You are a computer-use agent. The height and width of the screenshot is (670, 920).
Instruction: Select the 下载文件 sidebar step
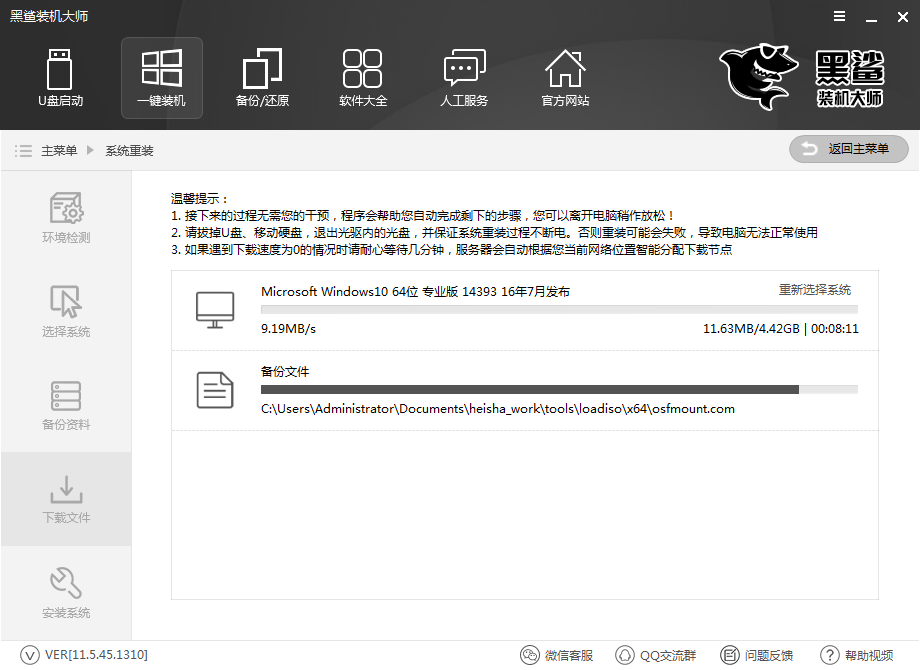(66, 499)
